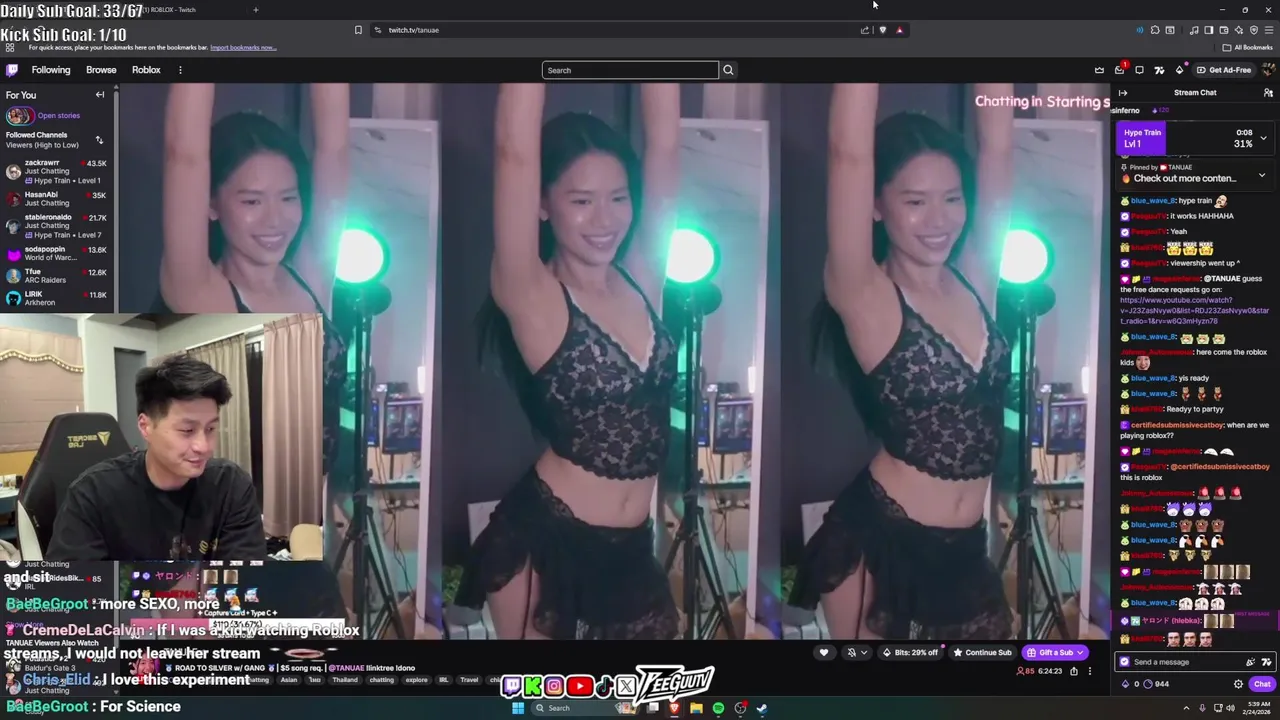Screen dimensions: 1280x720
Task: Bookmark this page icon in address bar
Action: (358, 30)
